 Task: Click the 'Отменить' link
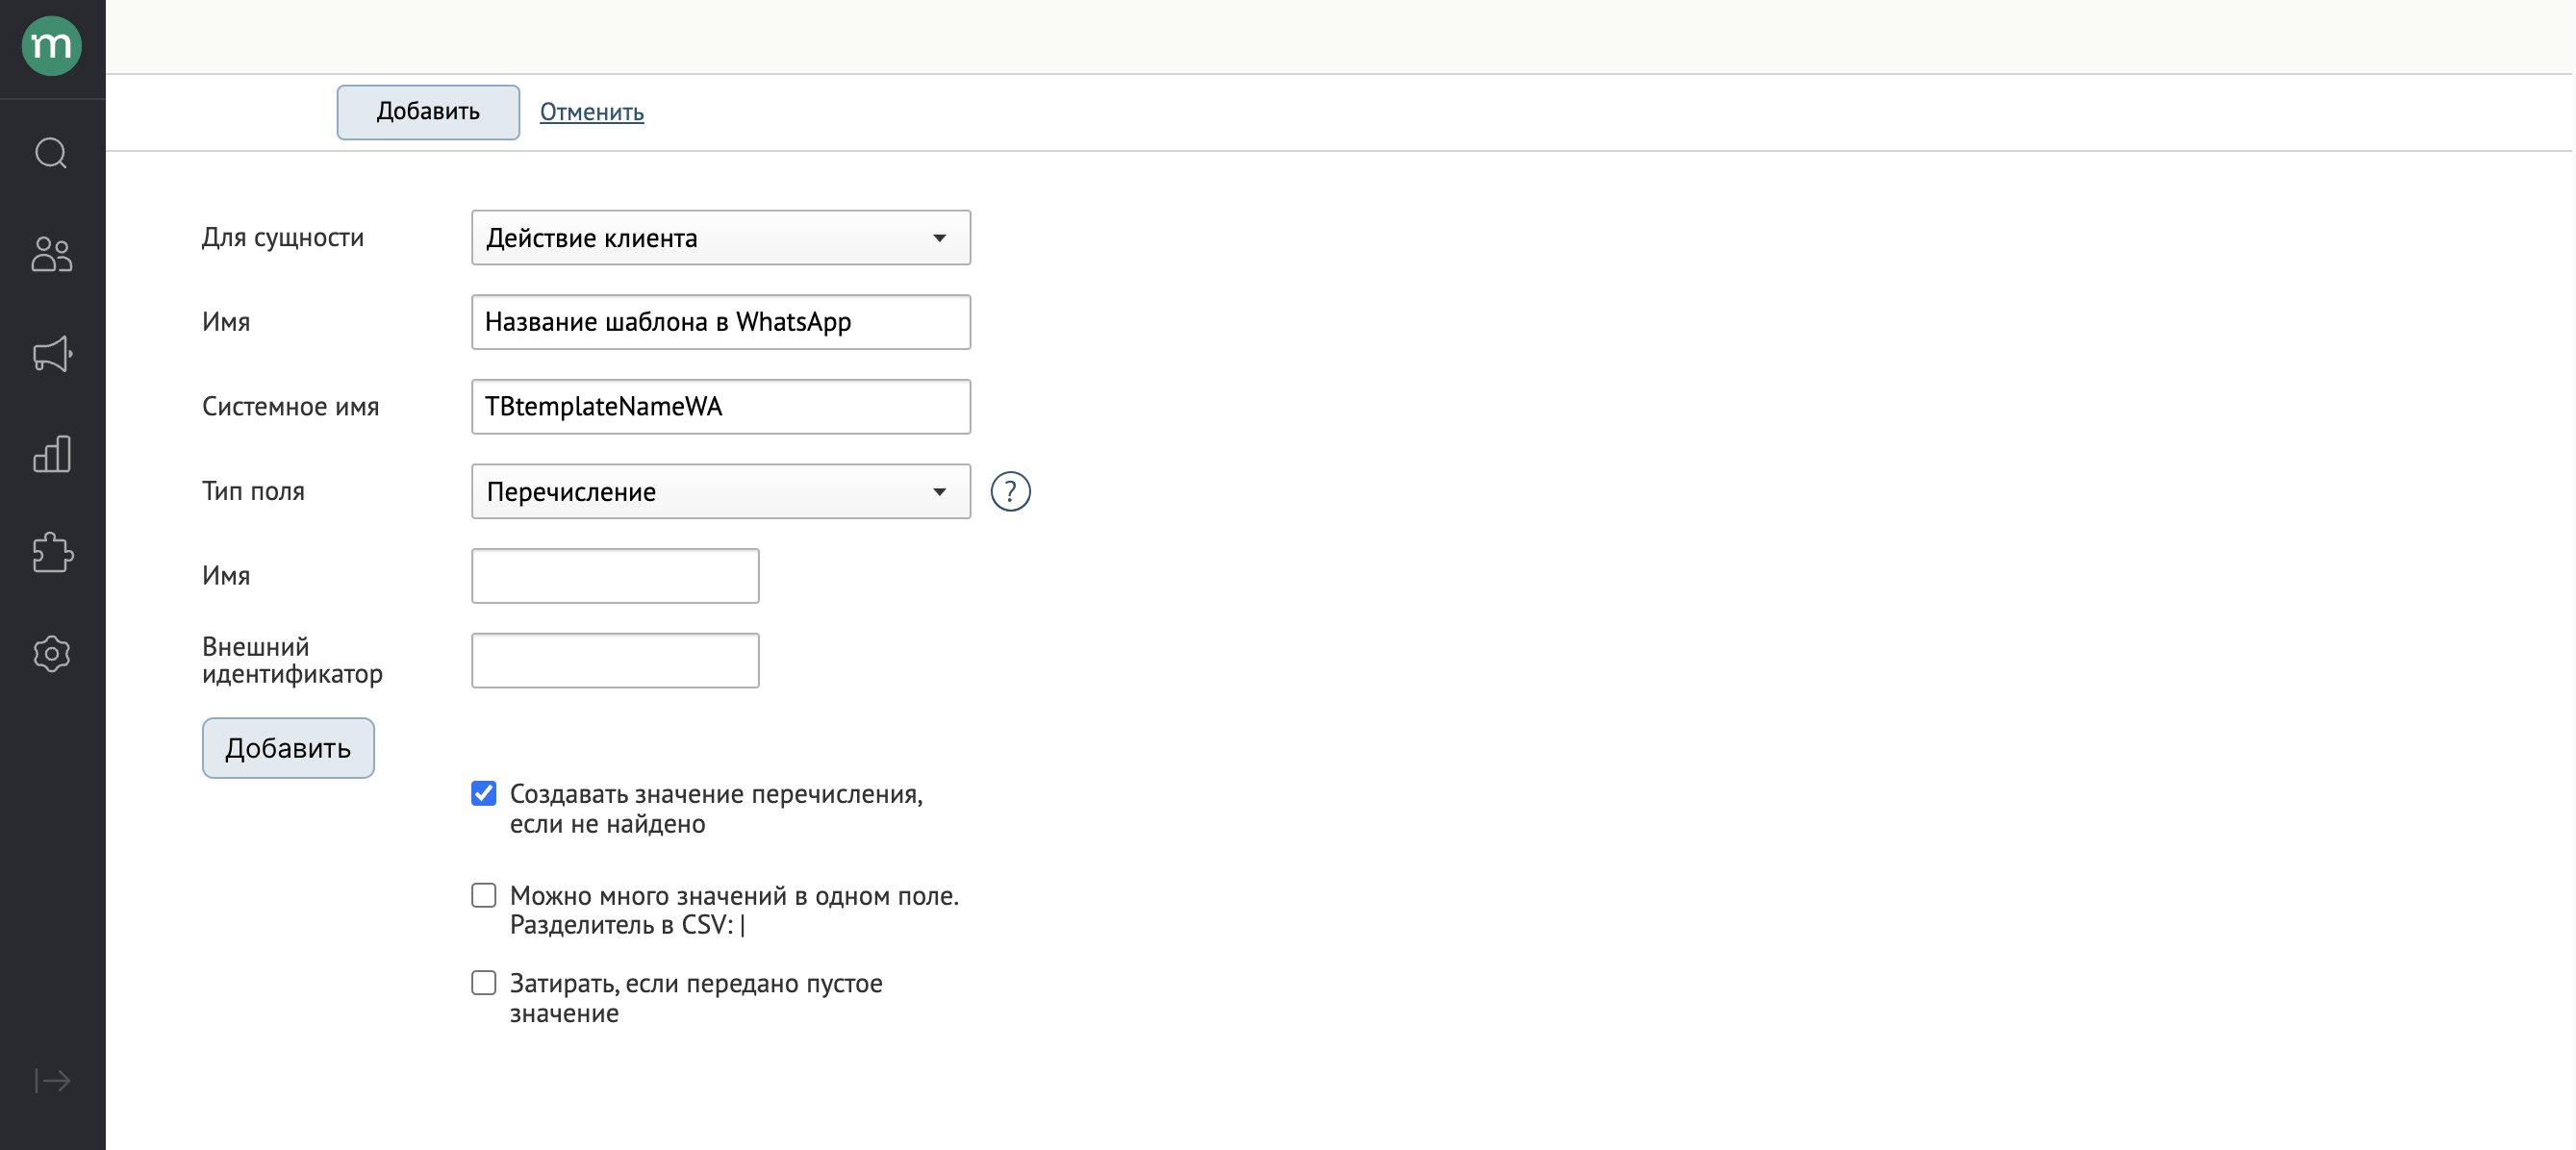[x=592, y=112]
